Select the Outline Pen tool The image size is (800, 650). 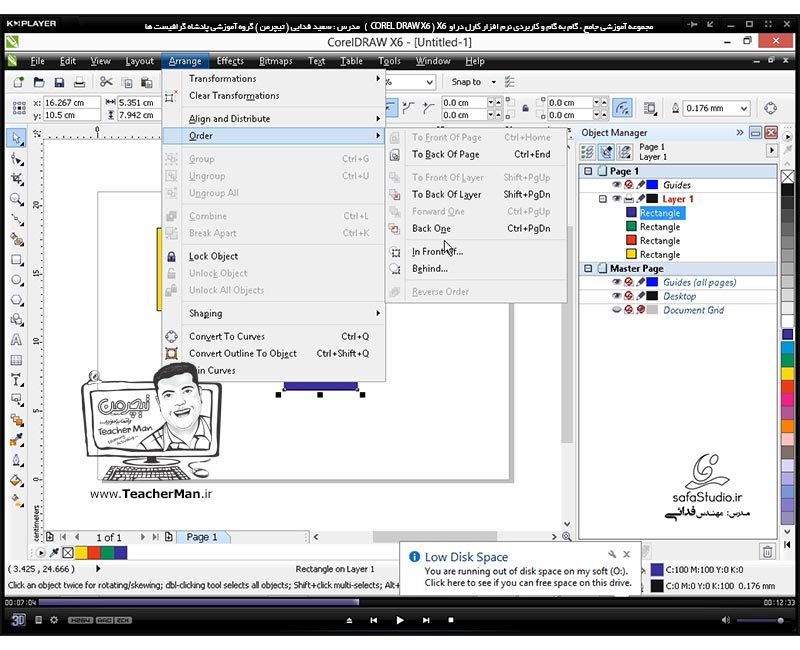pyautogui.click(x=17, y=460)
